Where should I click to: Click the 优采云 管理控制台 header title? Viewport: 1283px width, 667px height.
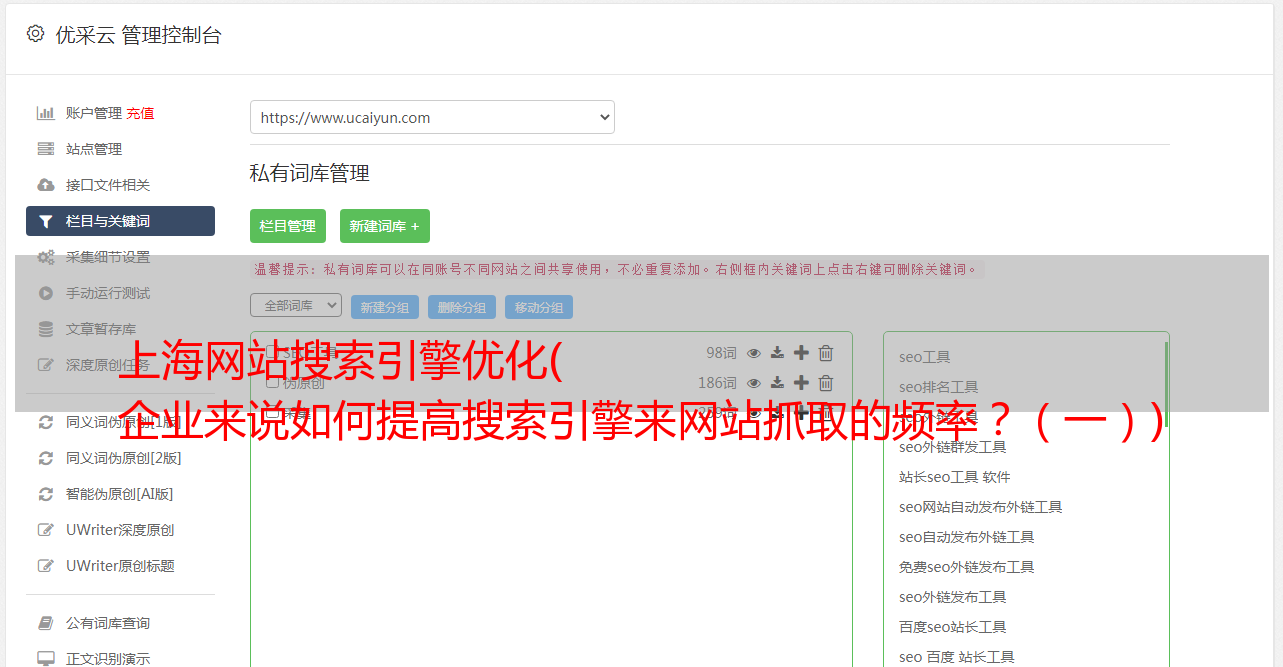point(138,35)
